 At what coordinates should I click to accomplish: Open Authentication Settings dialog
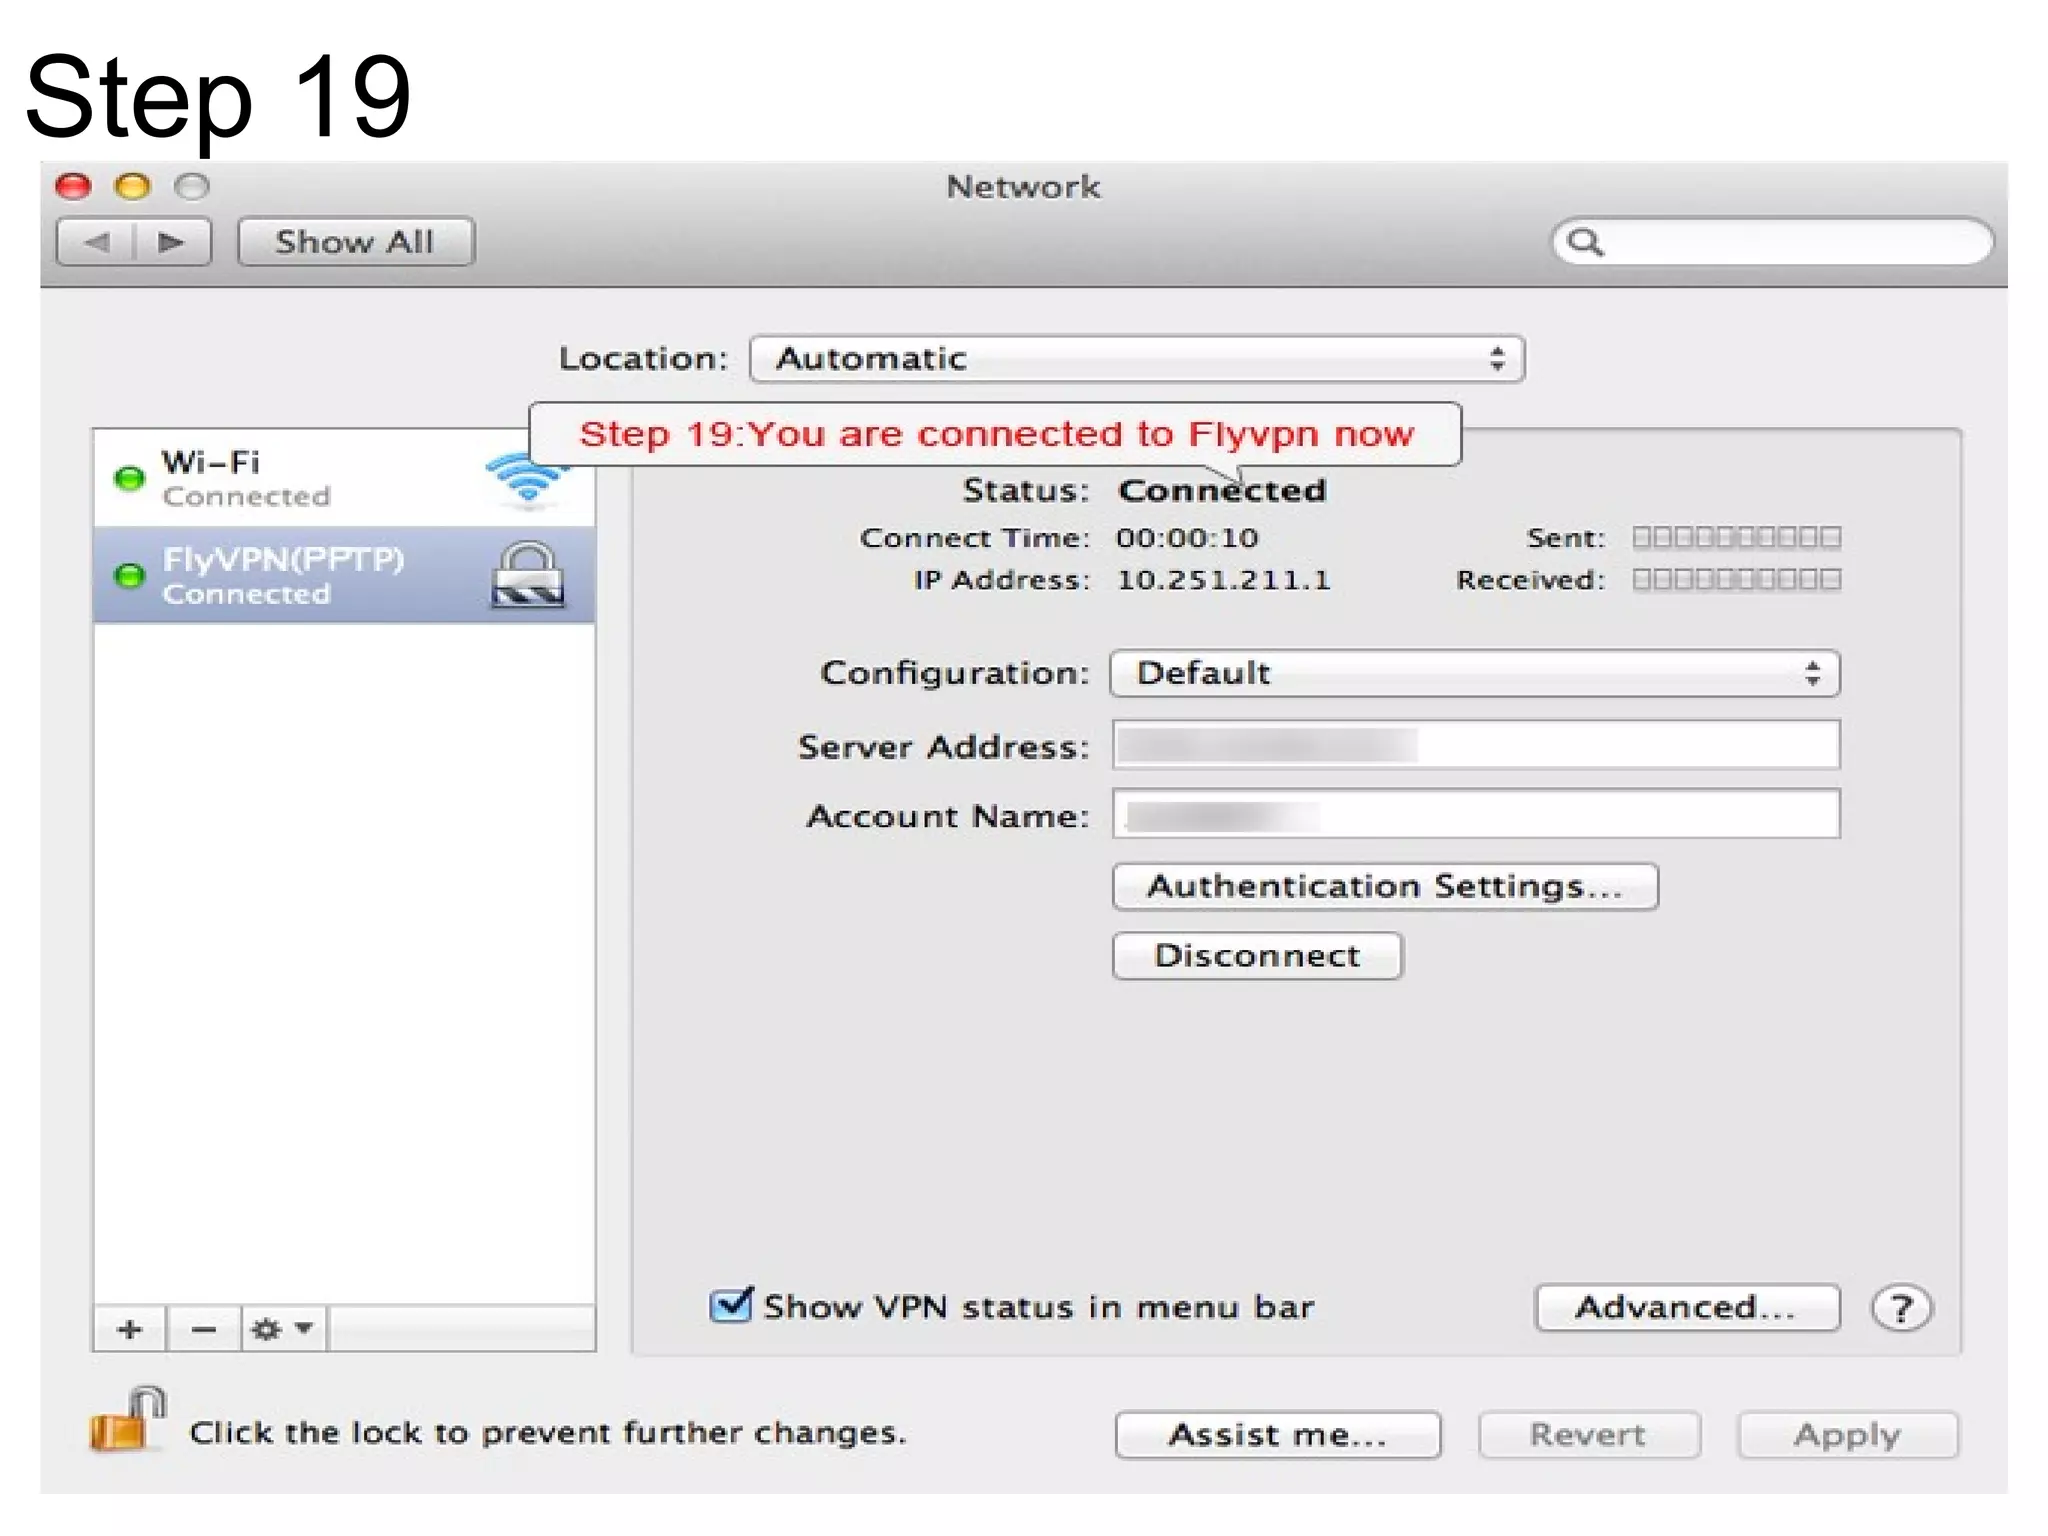coord(1384,887)
